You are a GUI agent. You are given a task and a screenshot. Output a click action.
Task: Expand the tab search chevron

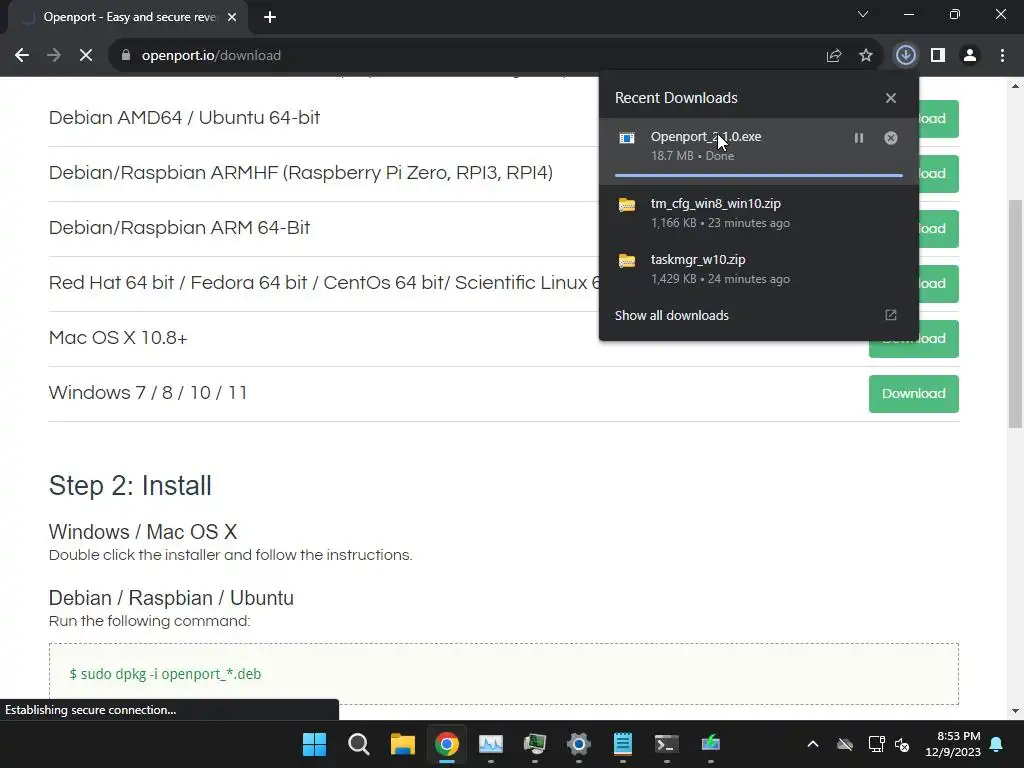tap(863, 14)
